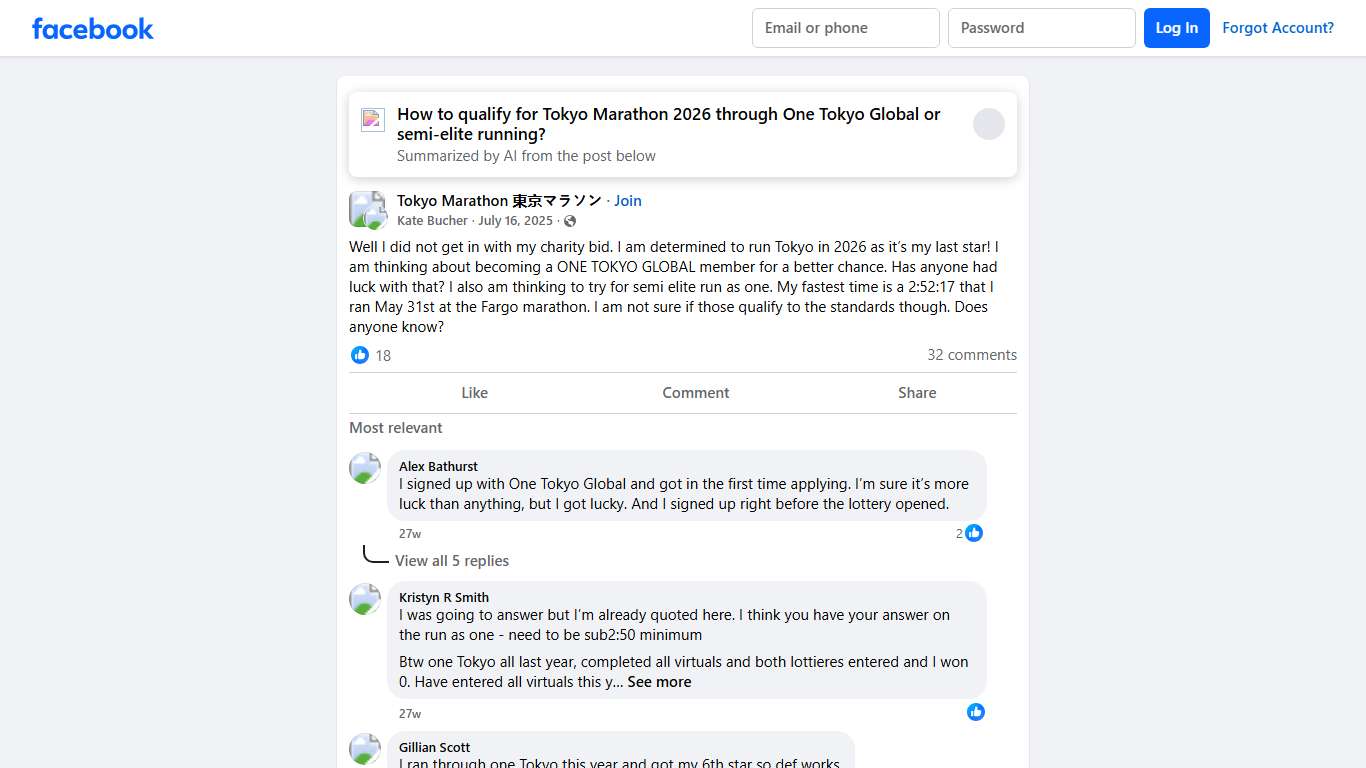Click the globe audience icon next to the date
Image resolution: width=1366 pixels, height=768 pixels.
click(569, 221)
